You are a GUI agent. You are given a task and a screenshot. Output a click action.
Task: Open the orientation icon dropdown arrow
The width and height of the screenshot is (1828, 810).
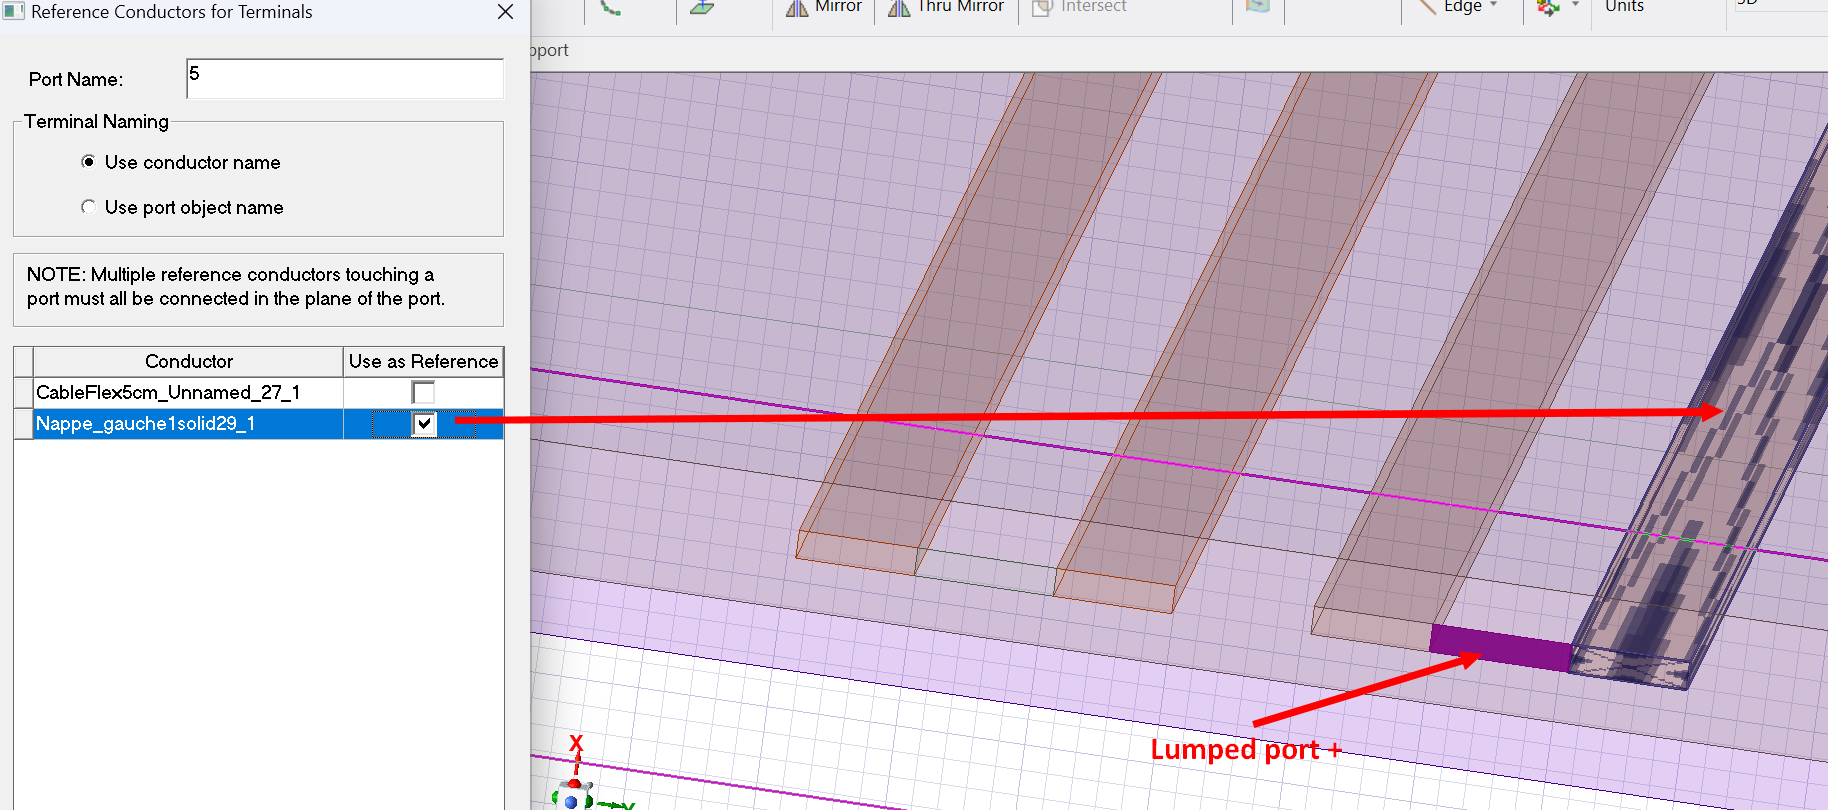pyautogui.click(x=1575, y=6)
